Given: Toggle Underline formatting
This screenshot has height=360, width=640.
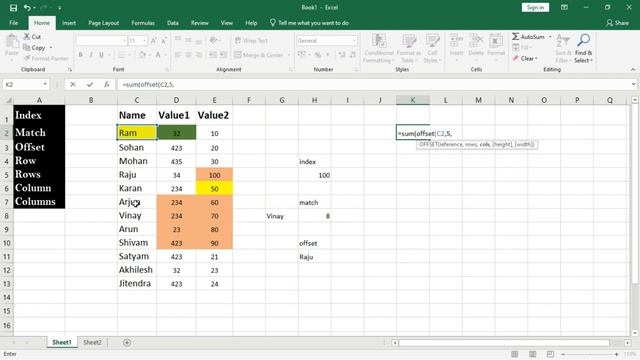Looking at the screenshot, I should (x=101, y=55).
